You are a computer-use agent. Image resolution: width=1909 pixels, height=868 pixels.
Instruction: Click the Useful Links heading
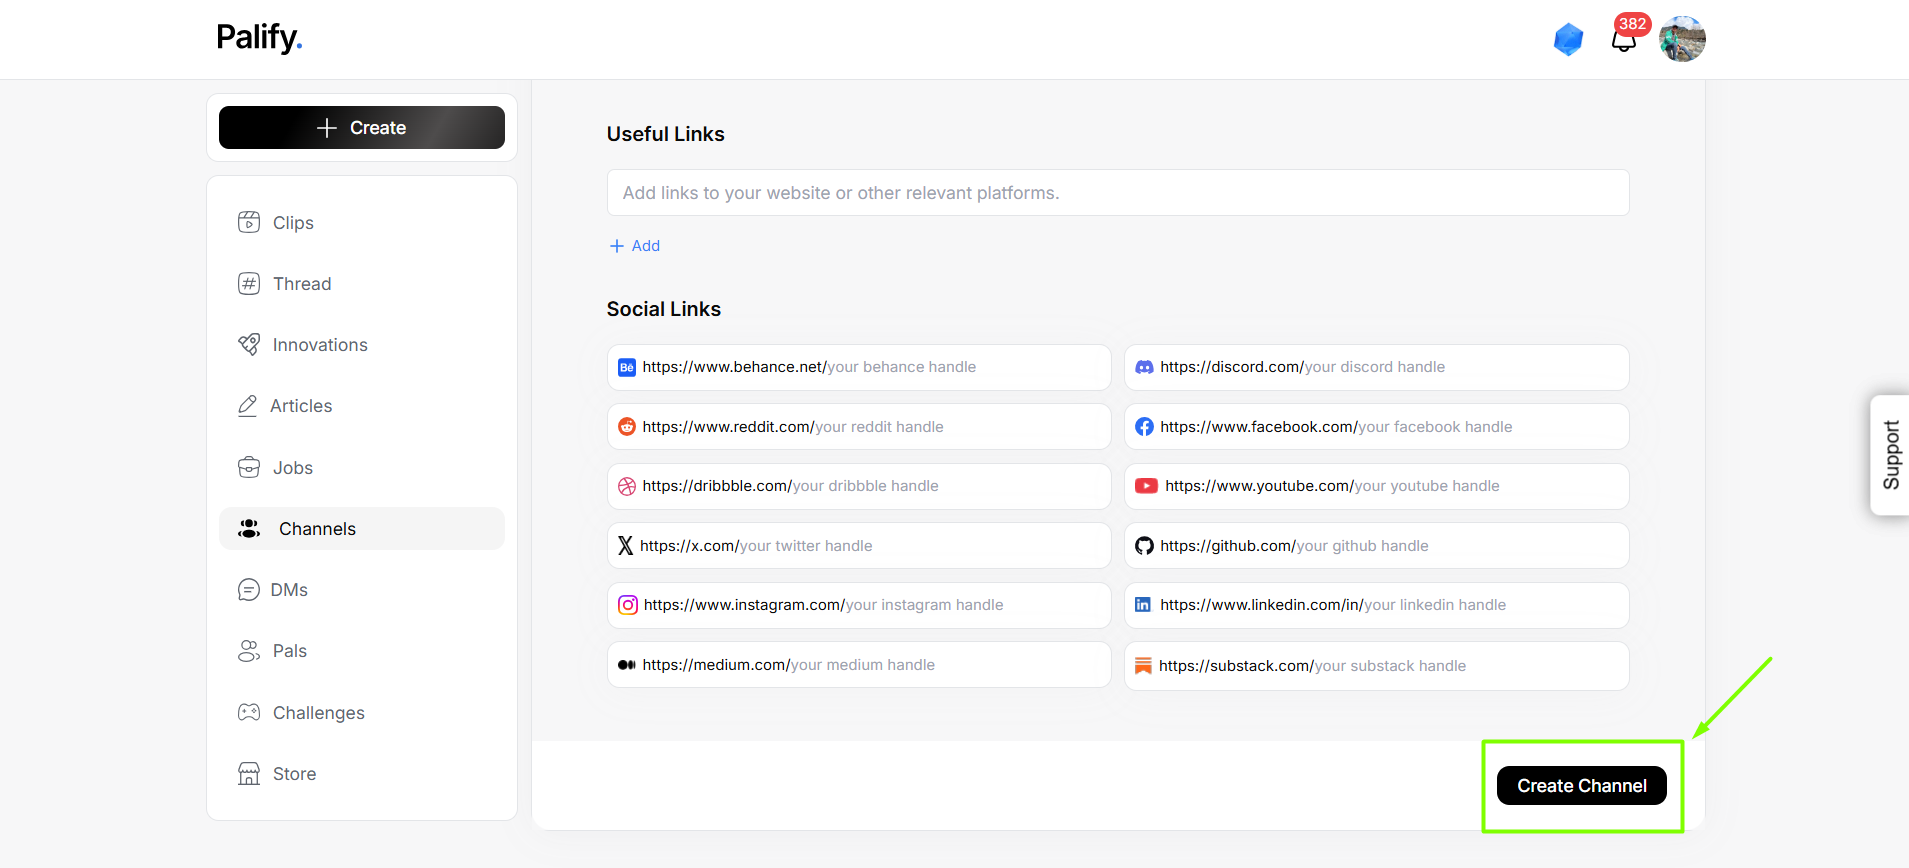click(665, 134)
